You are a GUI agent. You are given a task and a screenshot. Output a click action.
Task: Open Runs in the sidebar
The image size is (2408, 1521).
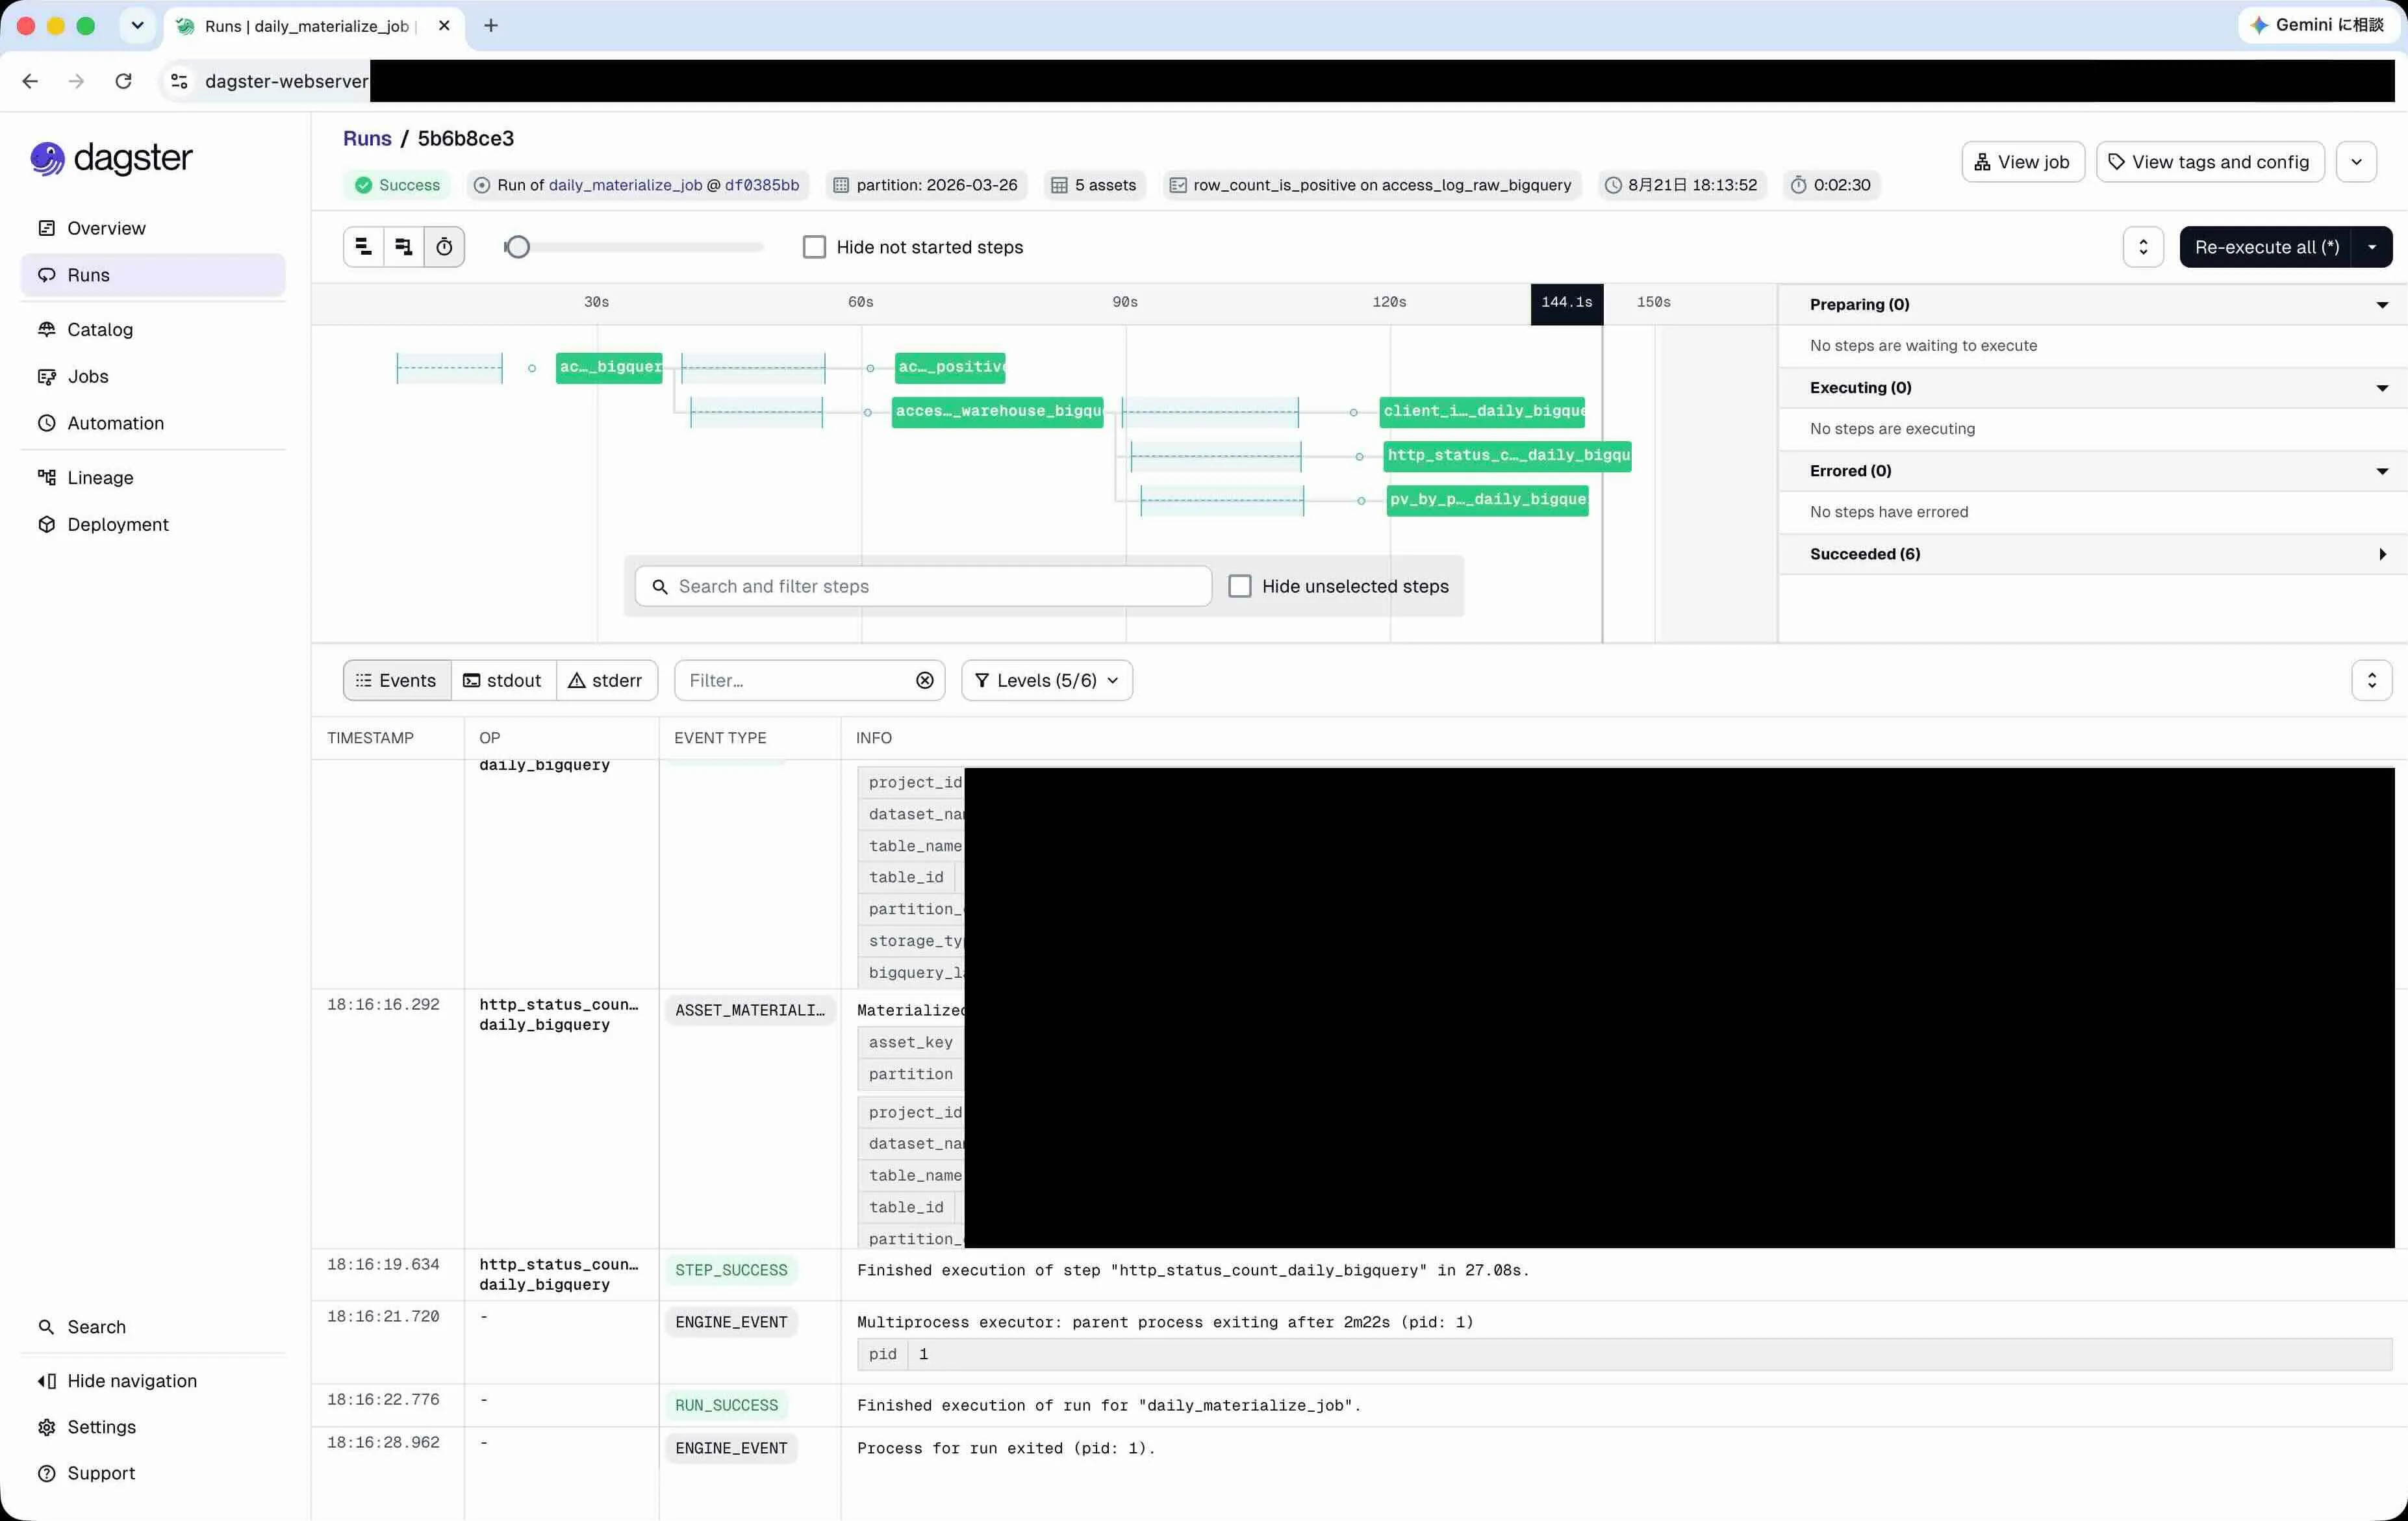point(153,275)
